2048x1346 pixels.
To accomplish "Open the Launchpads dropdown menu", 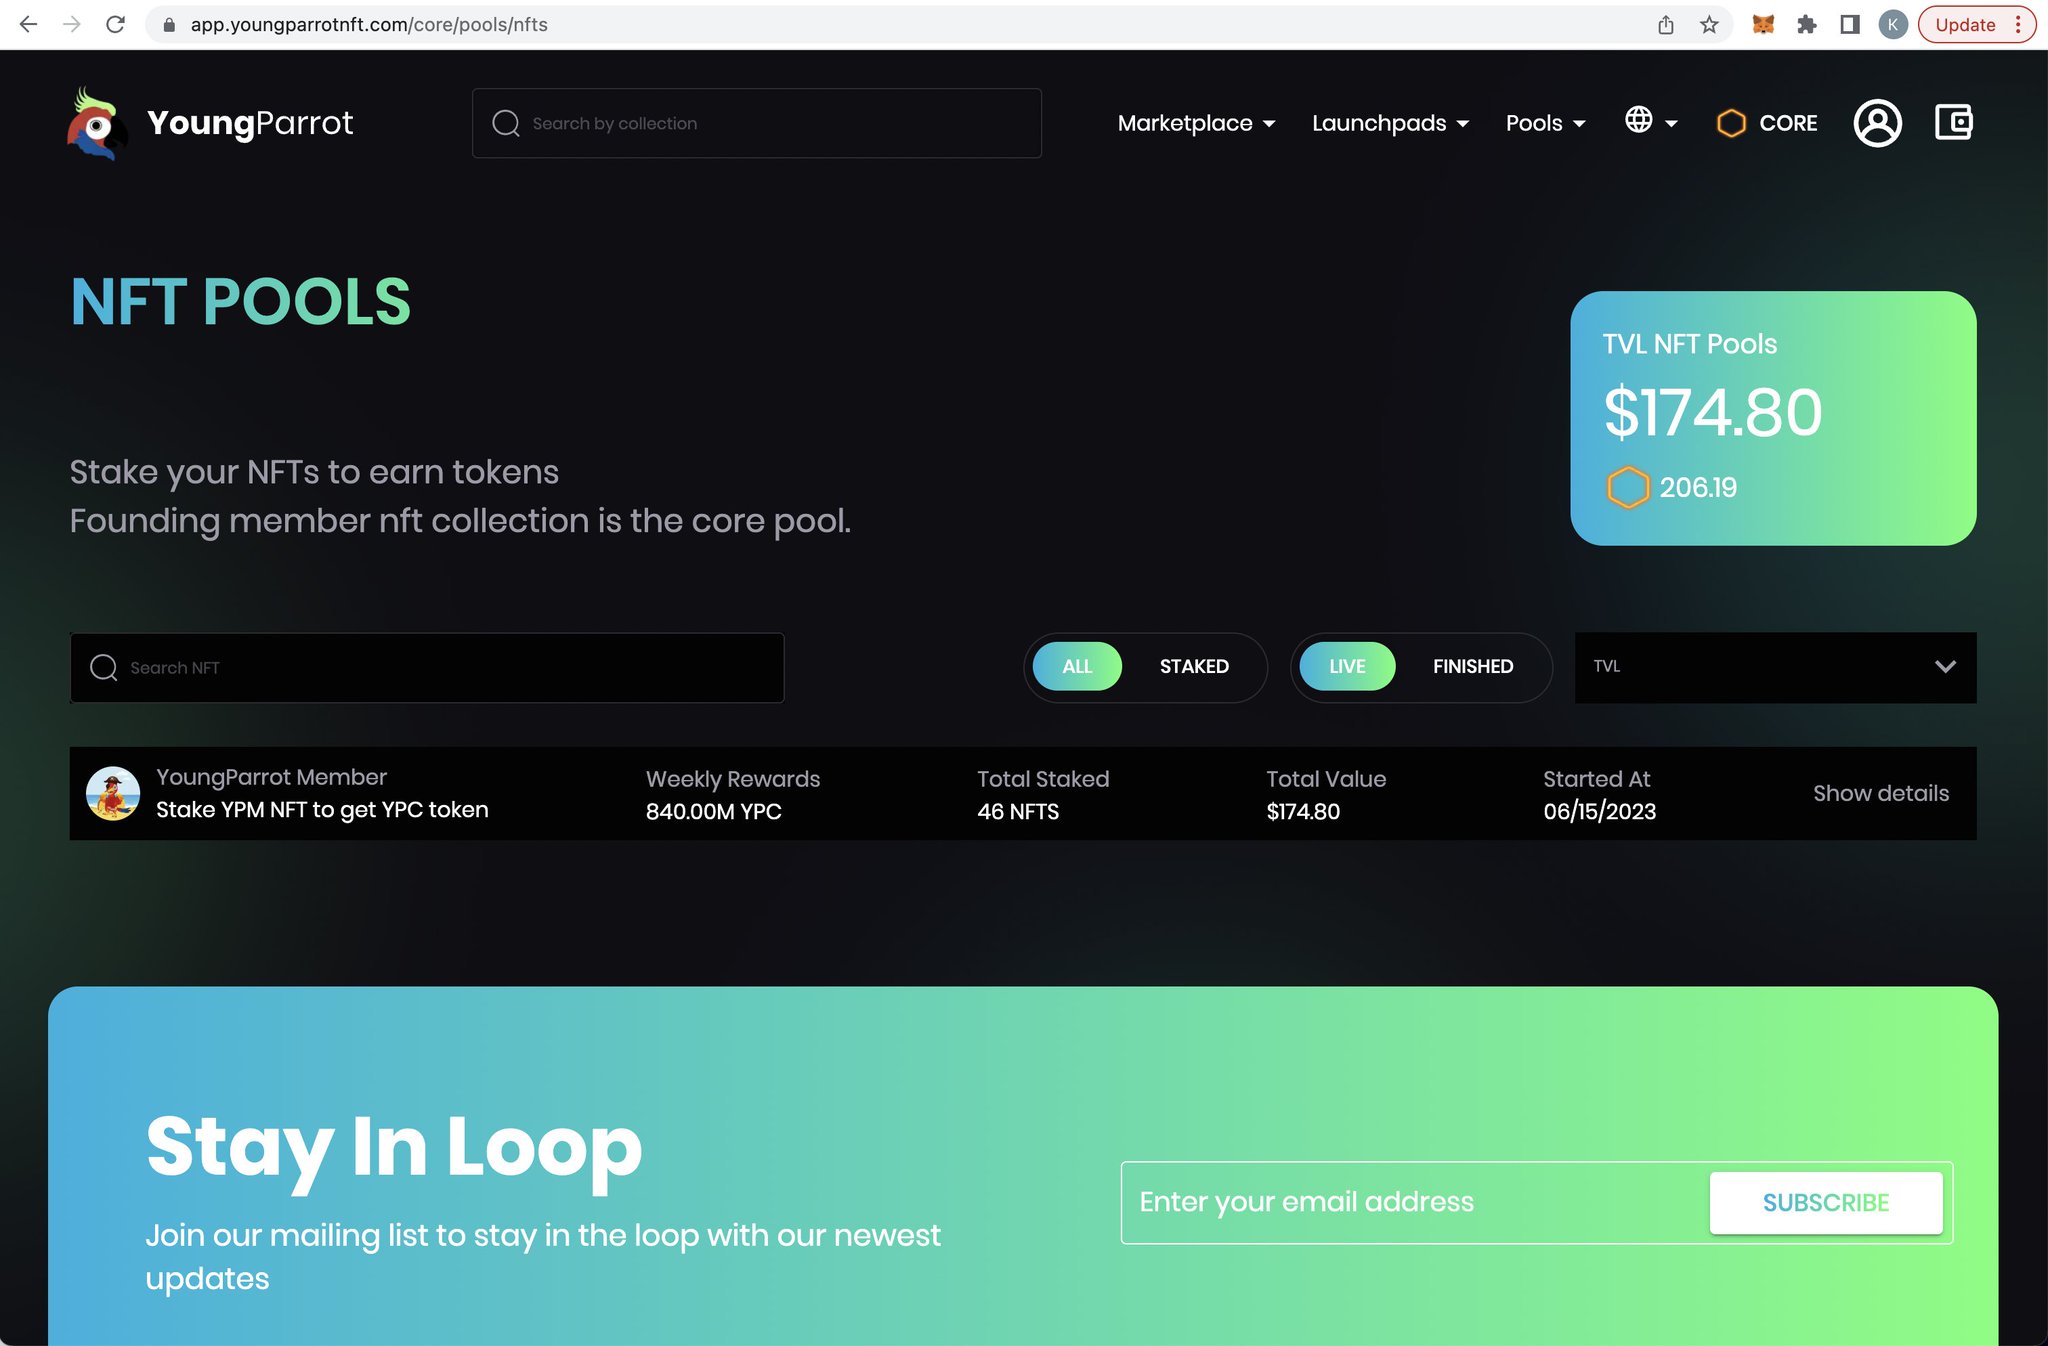I will (x=1390, y=123).
